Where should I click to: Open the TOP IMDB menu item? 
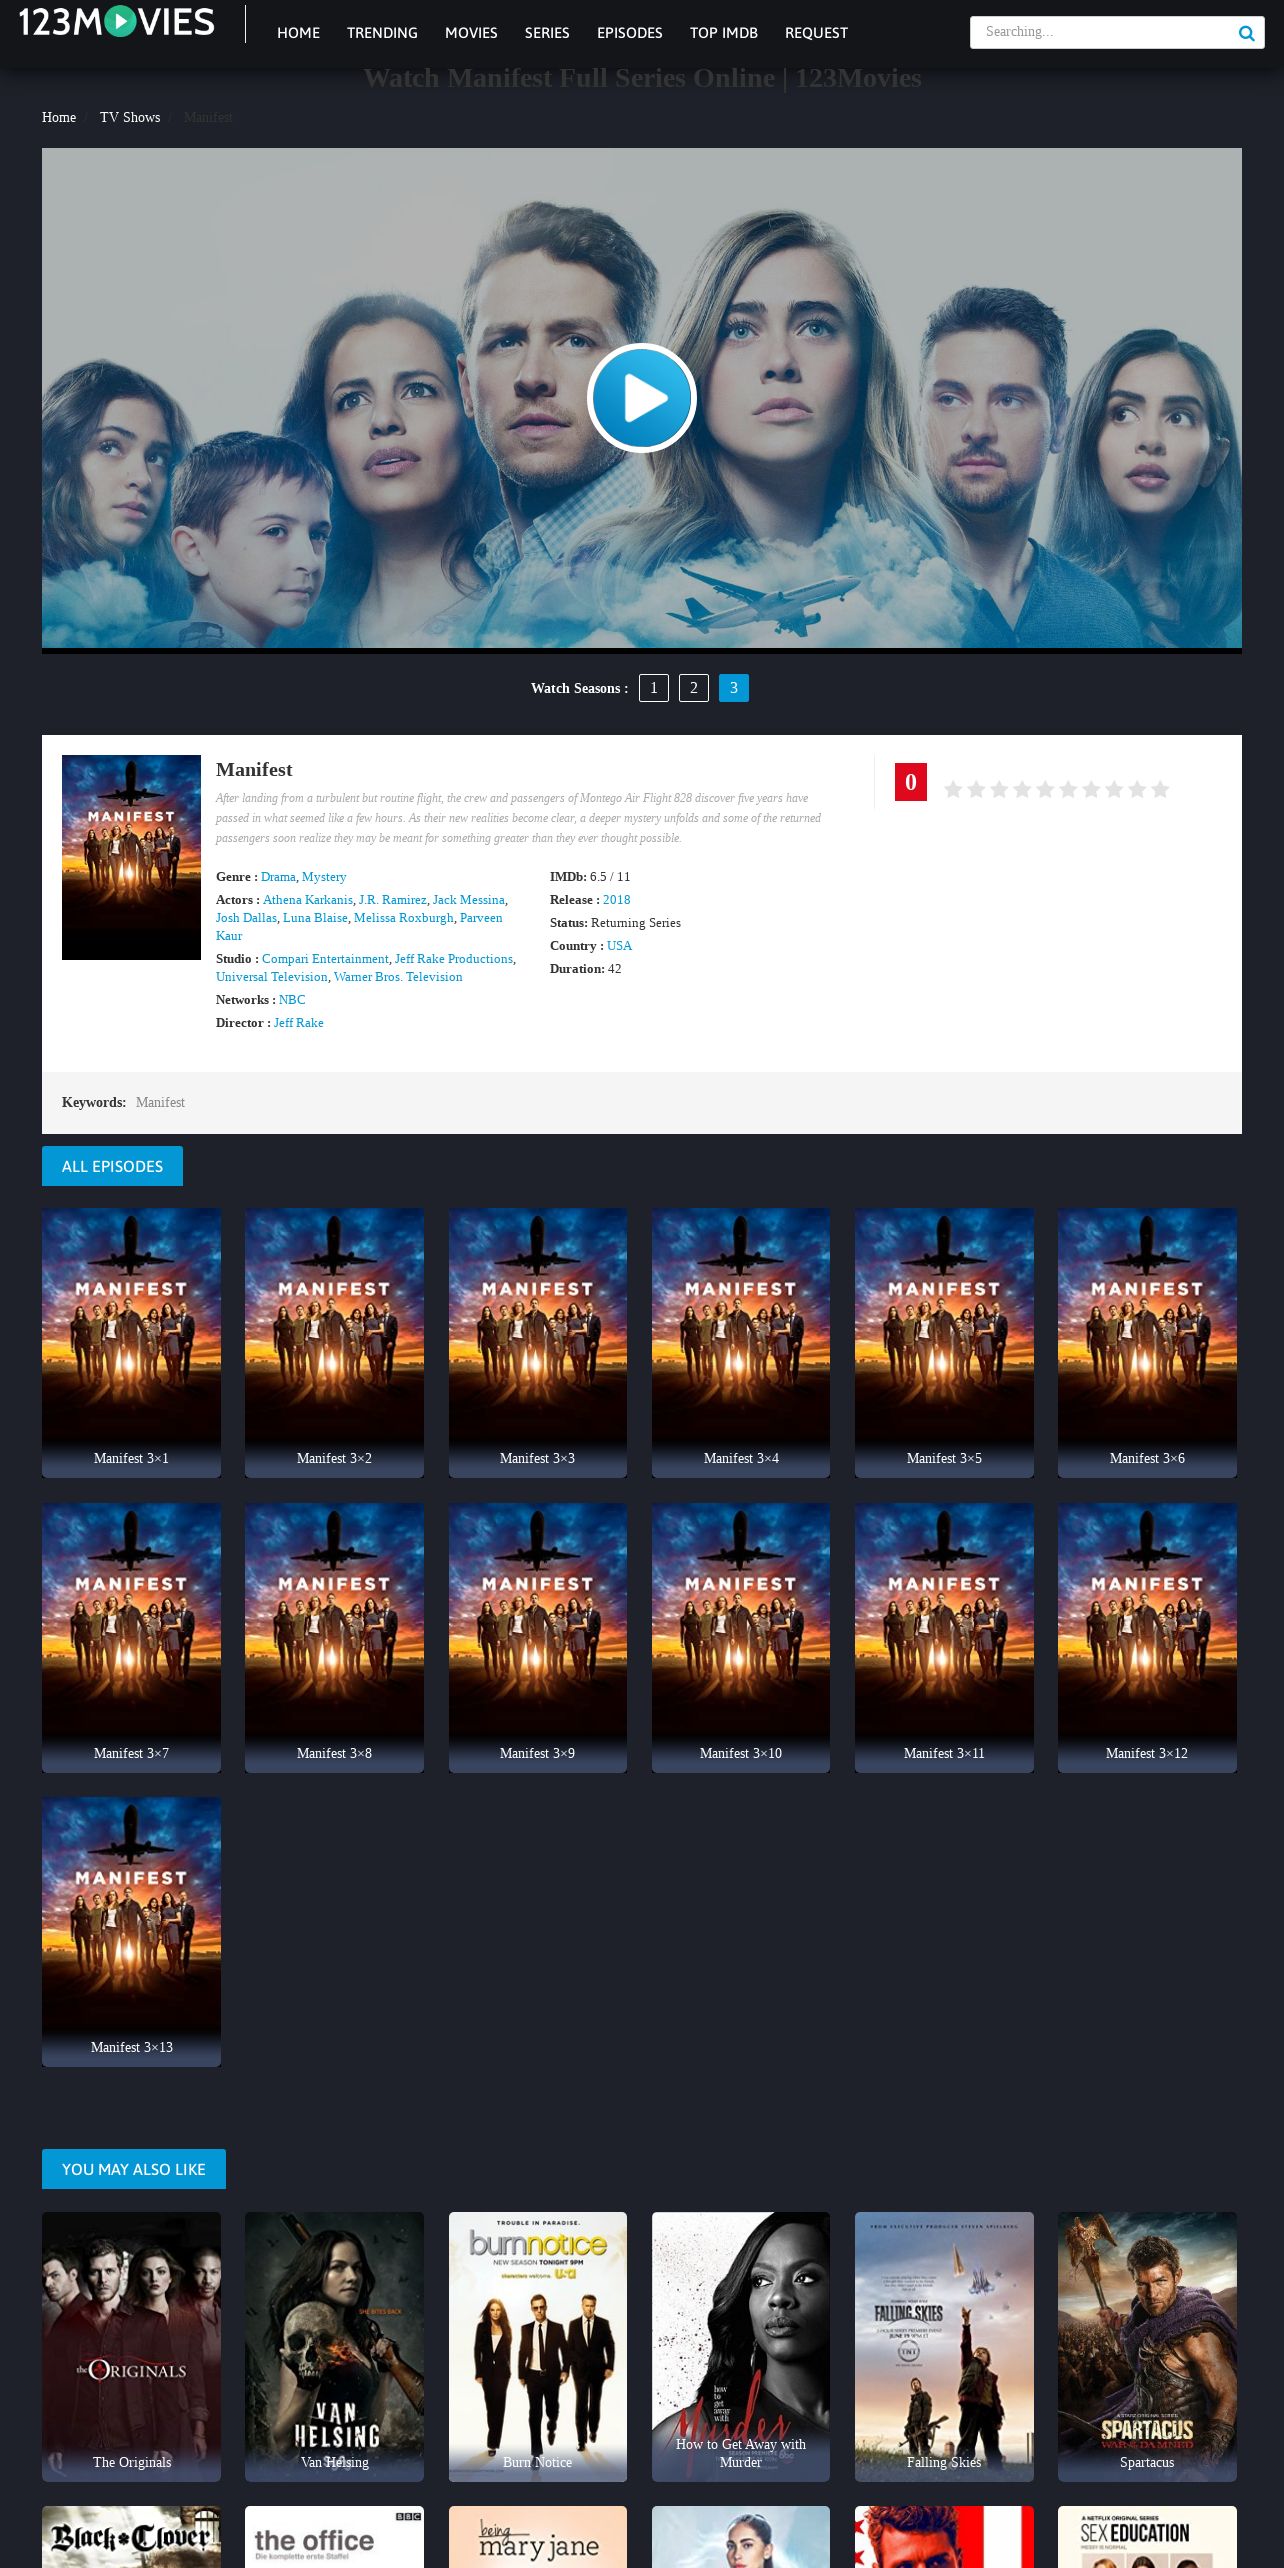[723, 33]
